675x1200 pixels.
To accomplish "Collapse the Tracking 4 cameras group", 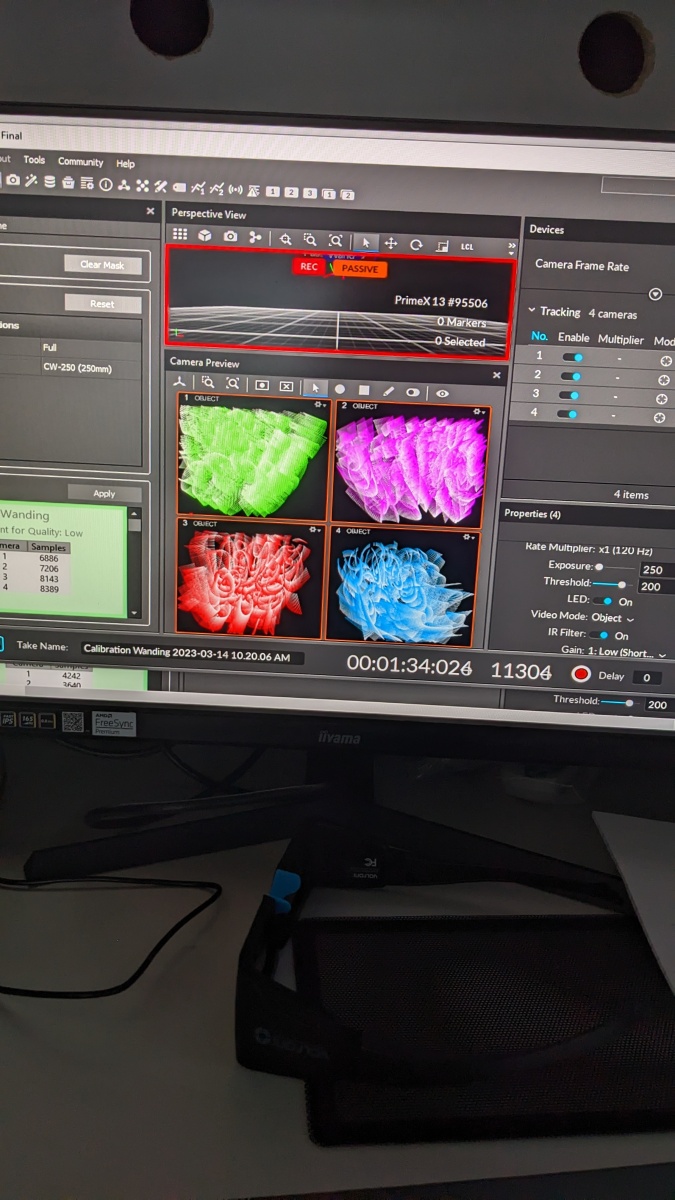I will (531, 312).
